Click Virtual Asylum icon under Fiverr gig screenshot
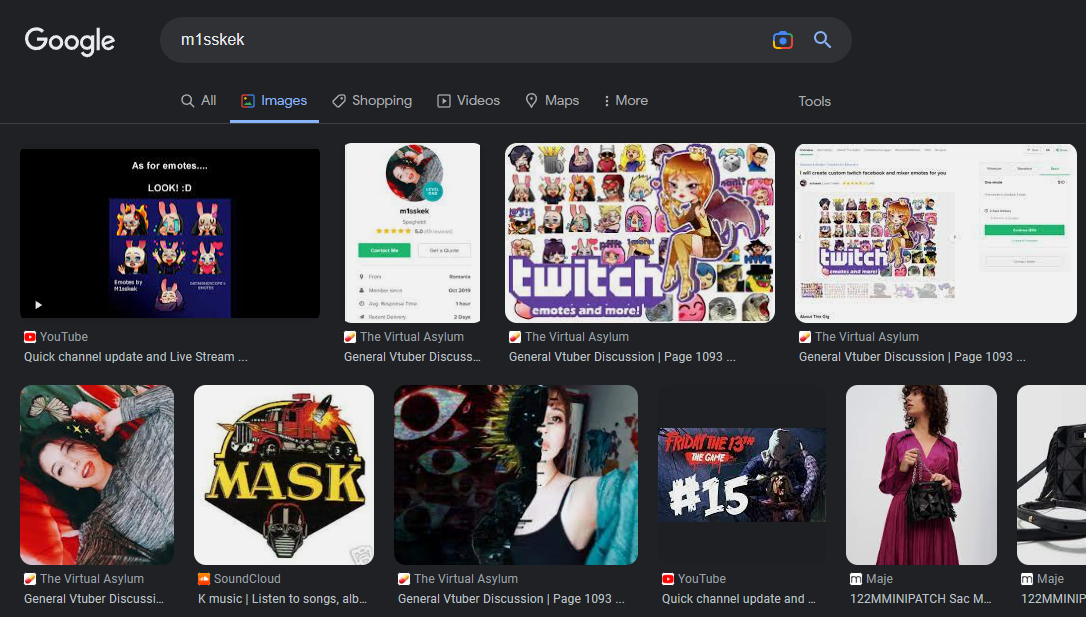Image resolution: width=1086 pixels, height=617 pixels. point(805,337)
